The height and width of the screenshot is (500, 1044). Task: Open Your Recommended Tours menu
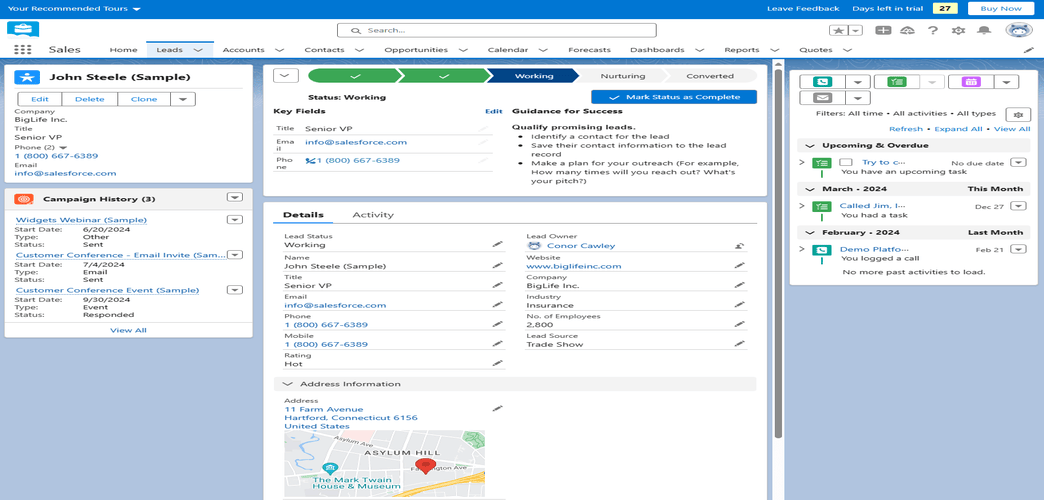coord(74,9)
